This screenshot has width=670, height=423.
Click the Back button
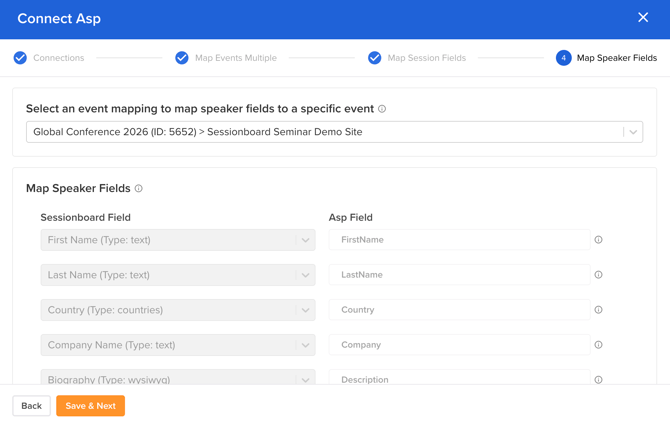pos(31,406)
